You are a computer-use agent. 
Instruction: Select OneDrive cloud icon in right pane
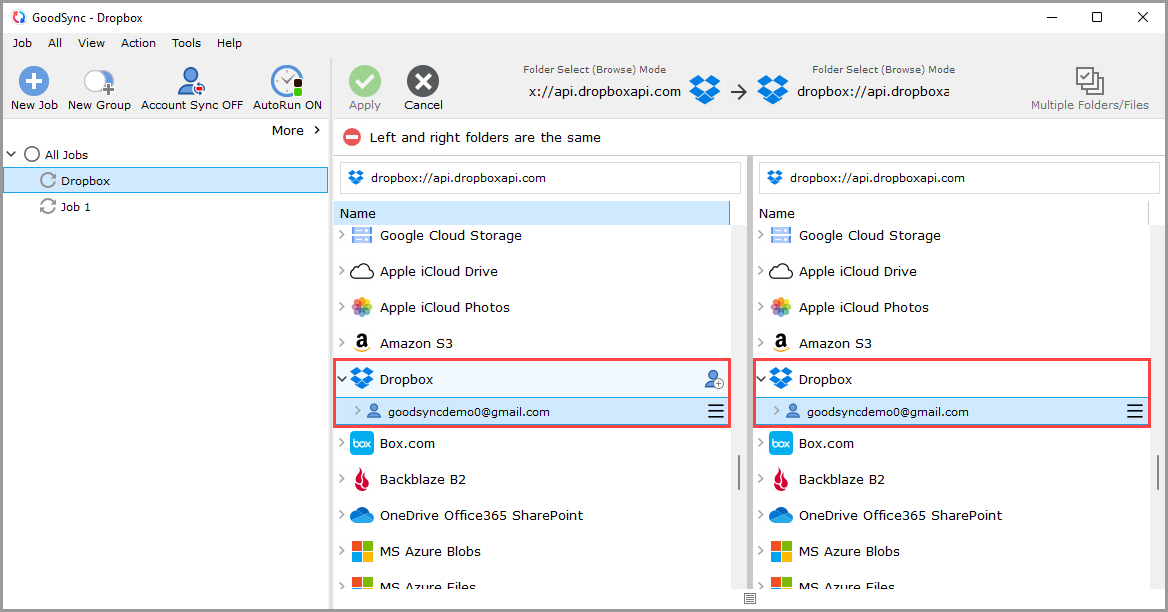tap(781, 515)
